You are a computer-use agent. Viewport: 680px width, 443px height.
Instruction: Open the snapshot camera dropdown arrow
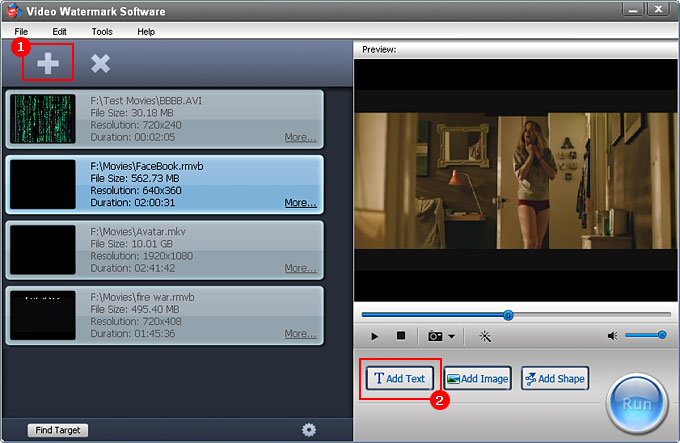451,336
